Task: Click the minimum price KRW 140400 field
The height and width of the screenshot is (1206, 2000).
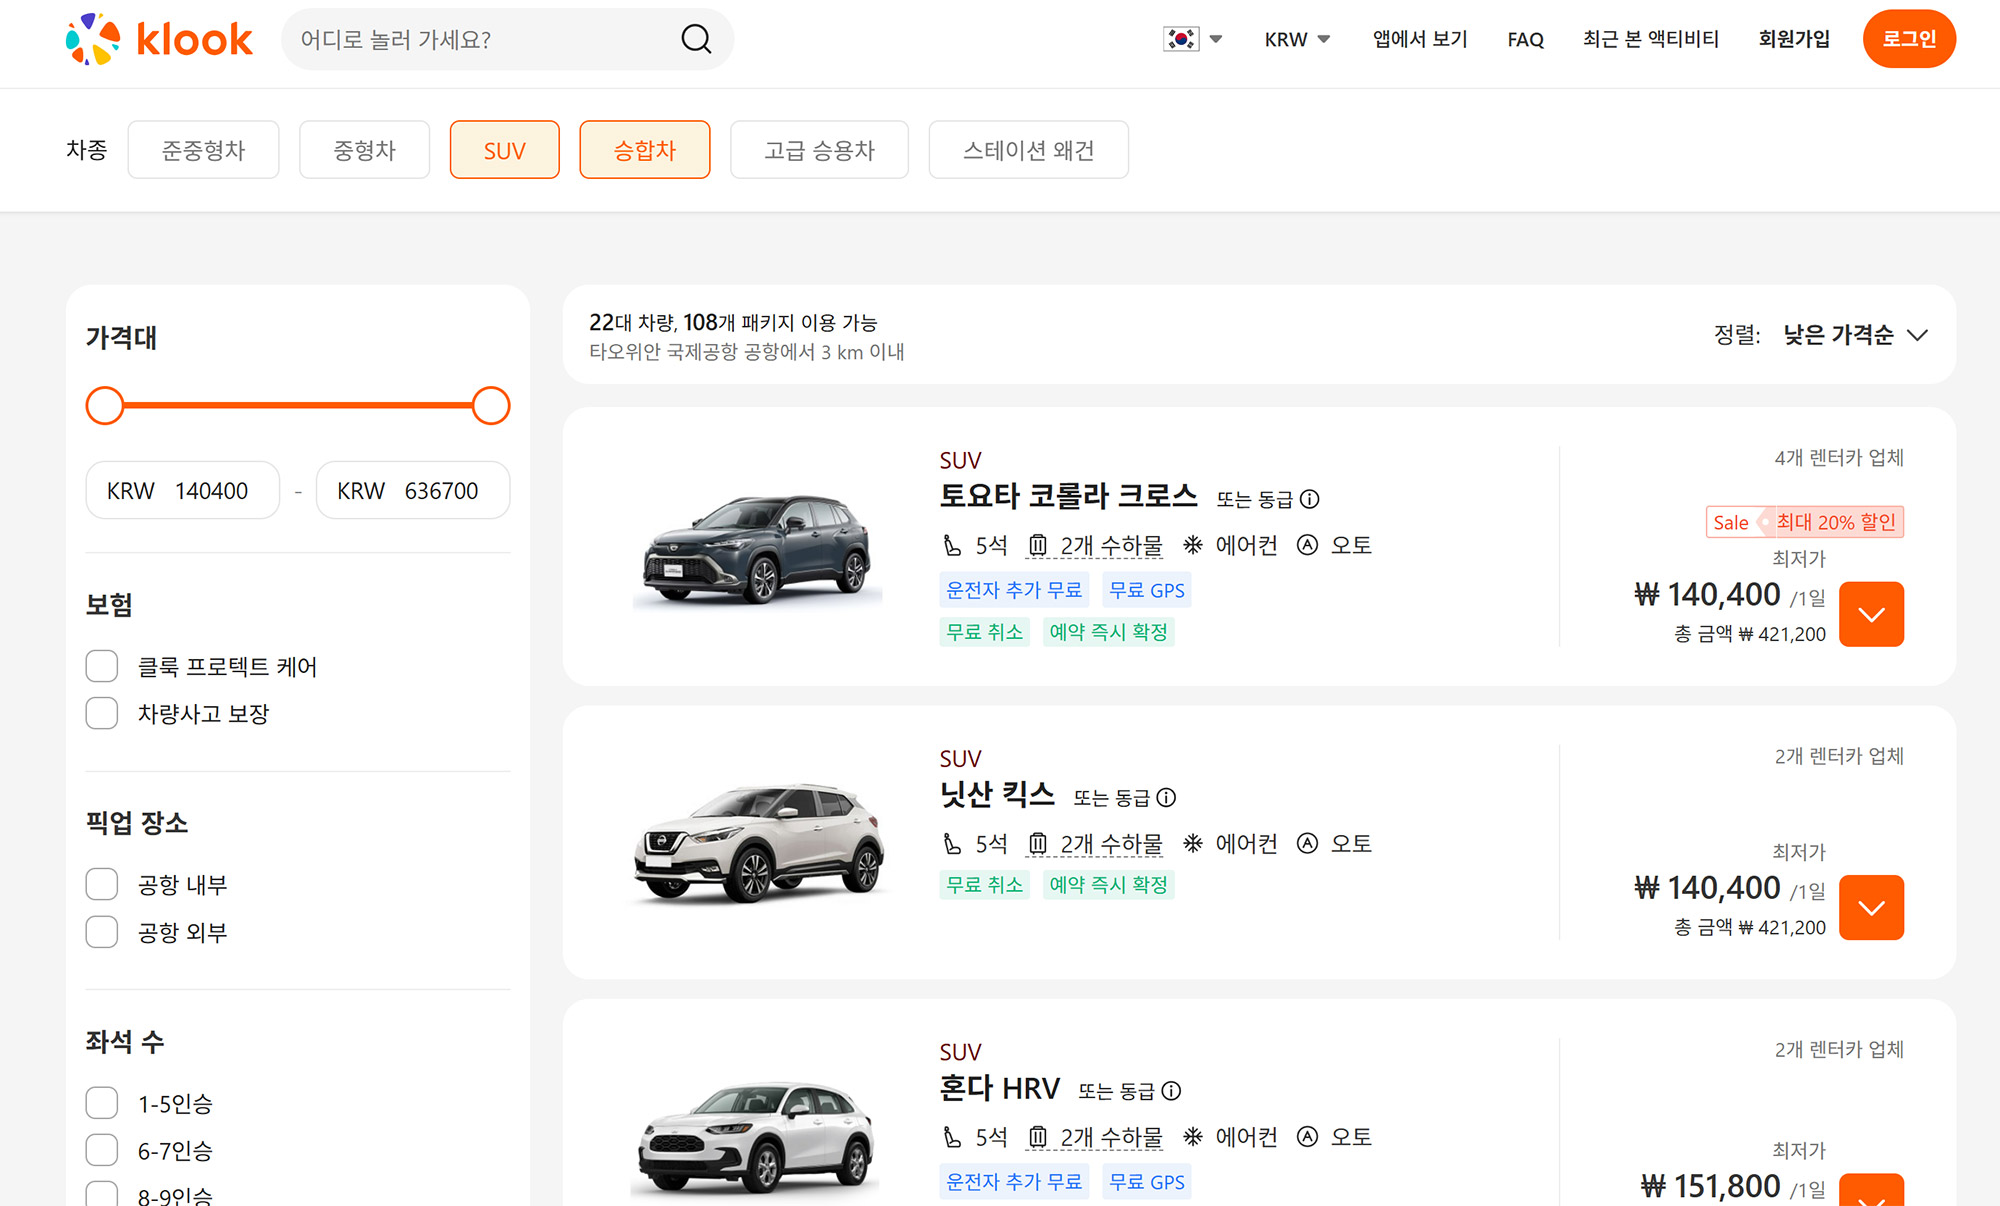Action: (x=183, y=491)
